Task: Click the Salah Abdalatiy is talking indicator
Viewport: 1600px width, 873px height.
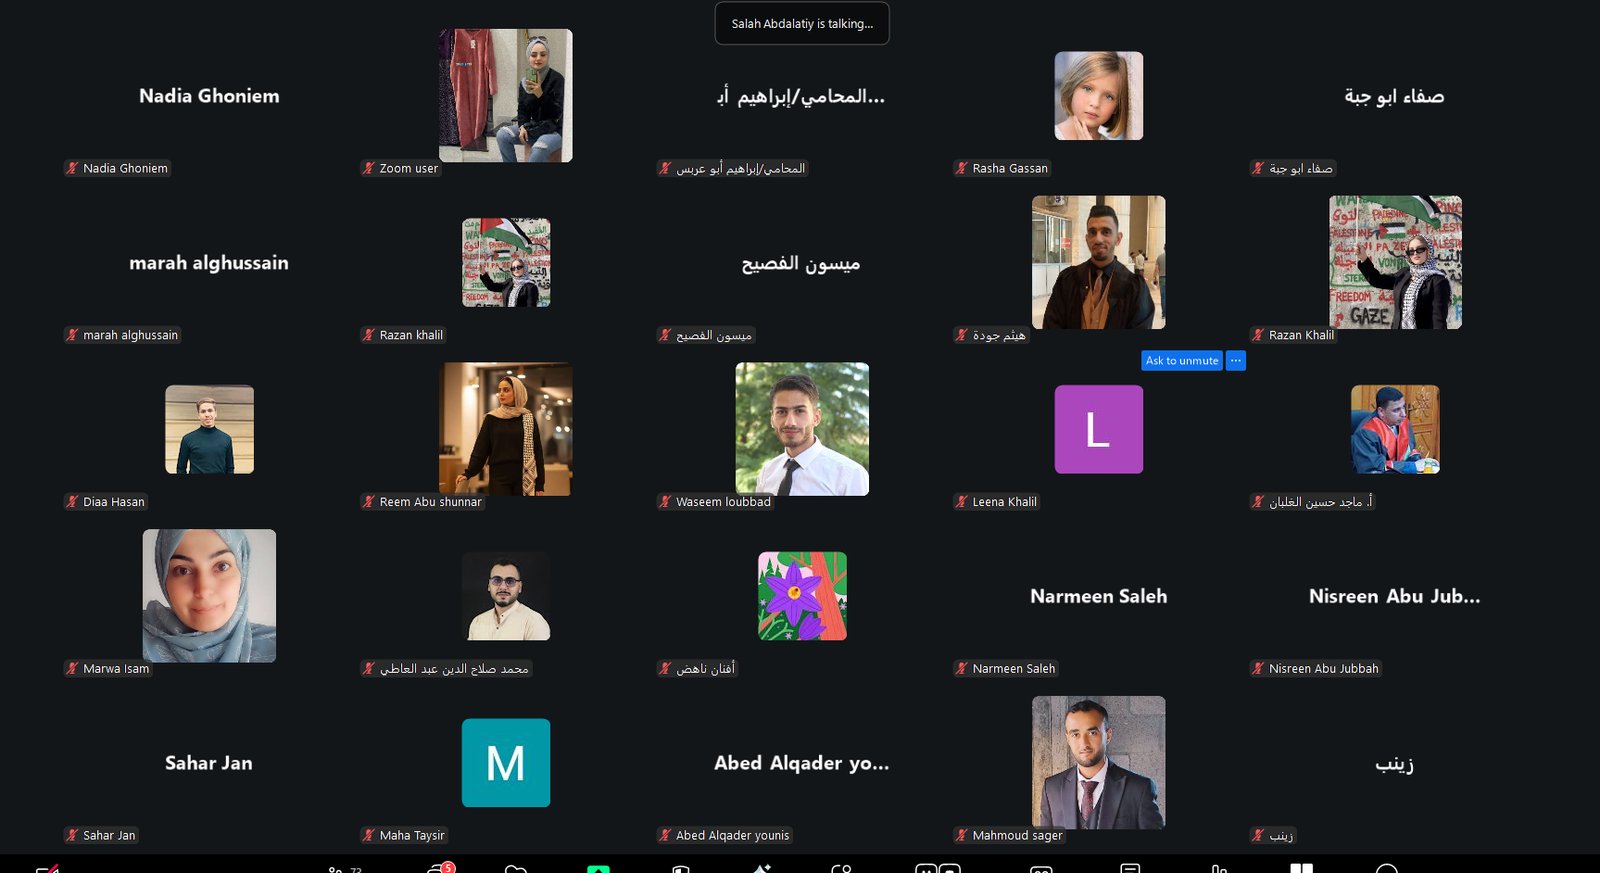Action: tap(802, 23)
